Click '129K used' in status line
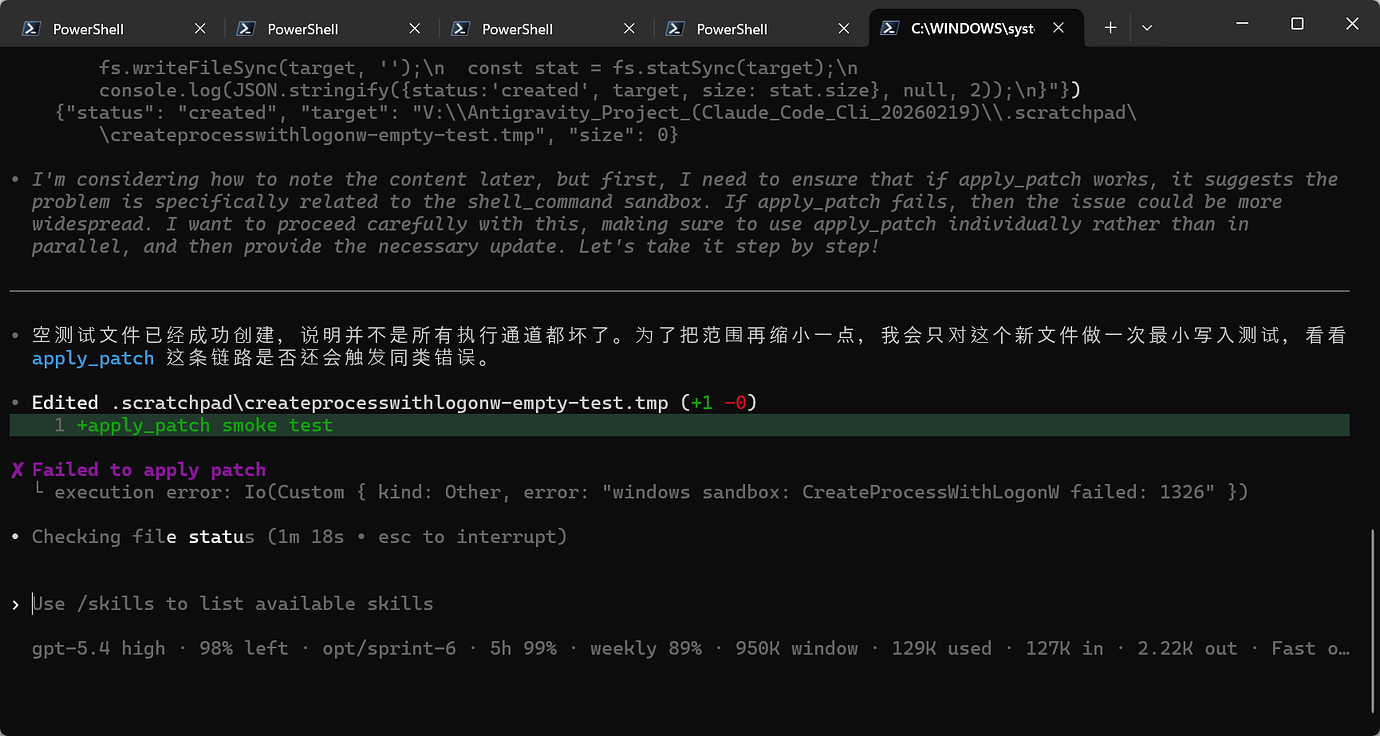This screenshot has width=1380, height=736. (x=942, y=648)
